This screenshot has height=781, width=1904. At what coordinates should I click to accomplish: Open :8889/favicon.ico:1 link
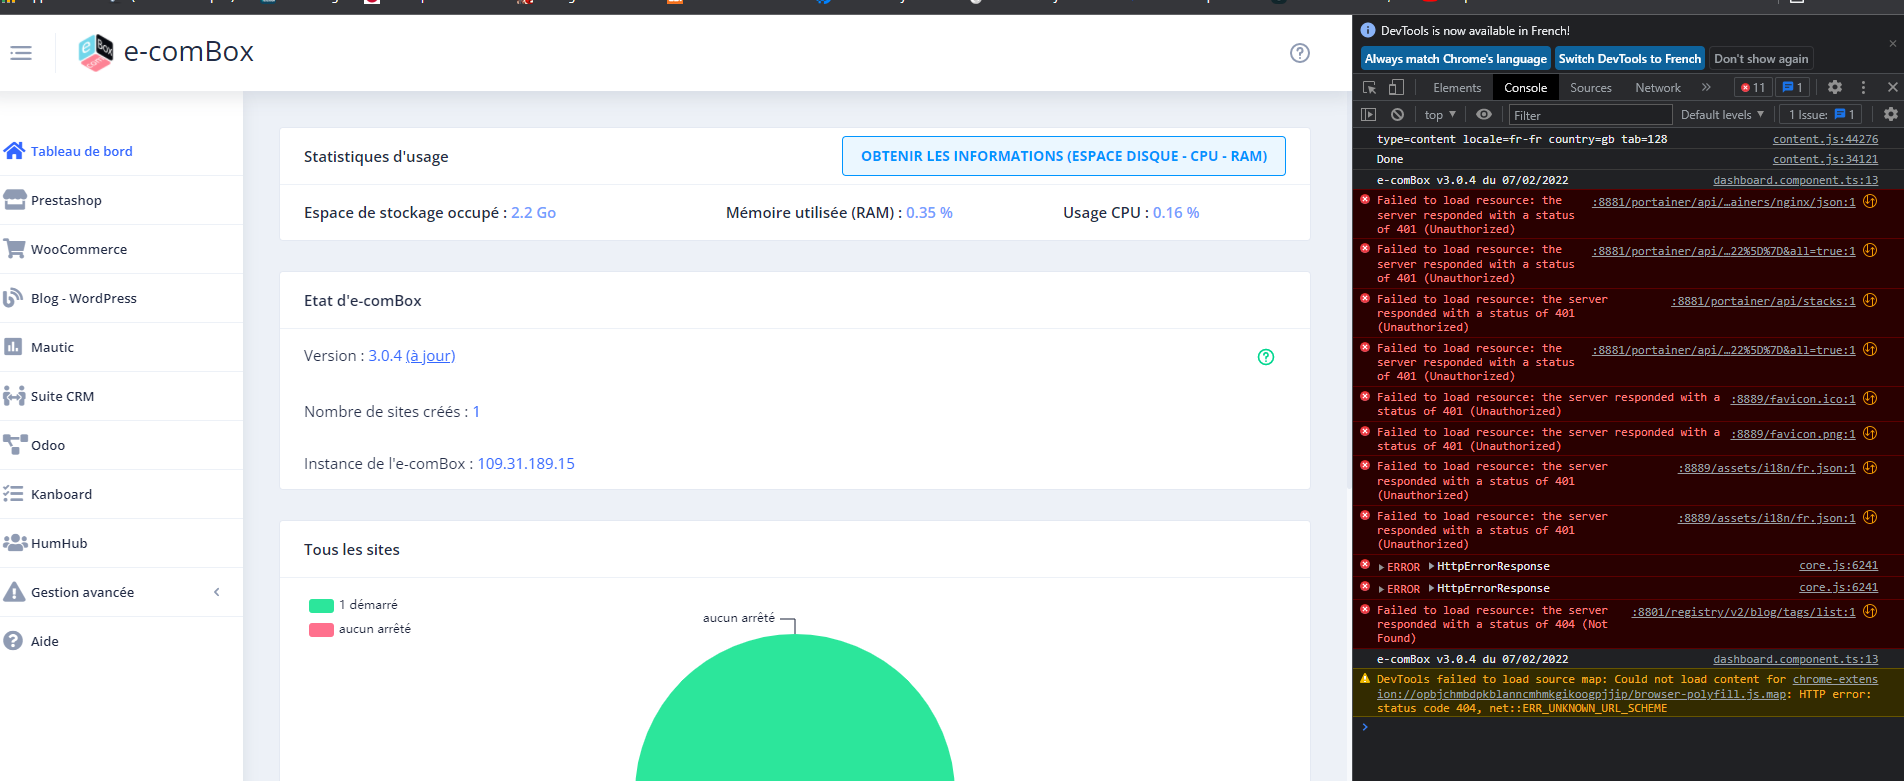coord(1793,399)
